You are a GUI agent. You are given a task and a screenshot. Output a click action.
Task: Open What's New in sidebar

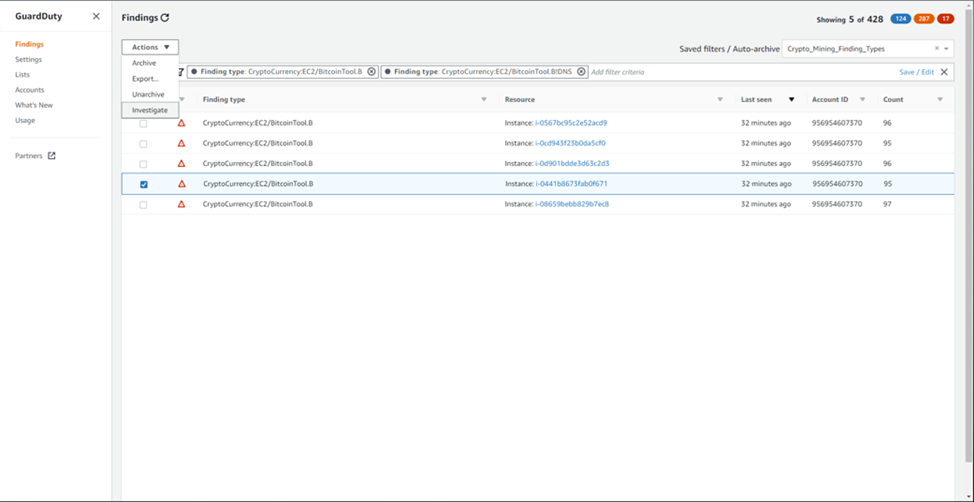34,105
